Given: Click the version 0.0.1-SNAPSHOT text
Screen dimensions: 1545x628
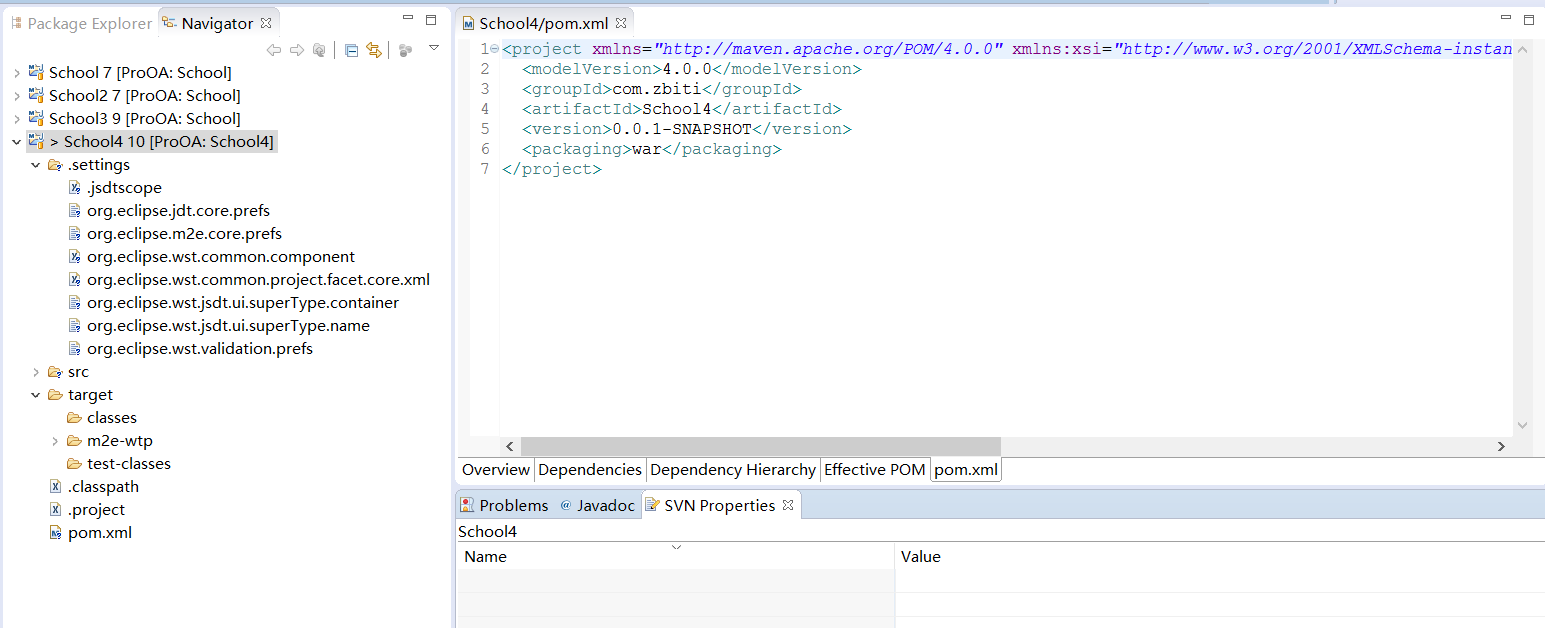Looking at the screenshot, I should click(x=682, y=129).
